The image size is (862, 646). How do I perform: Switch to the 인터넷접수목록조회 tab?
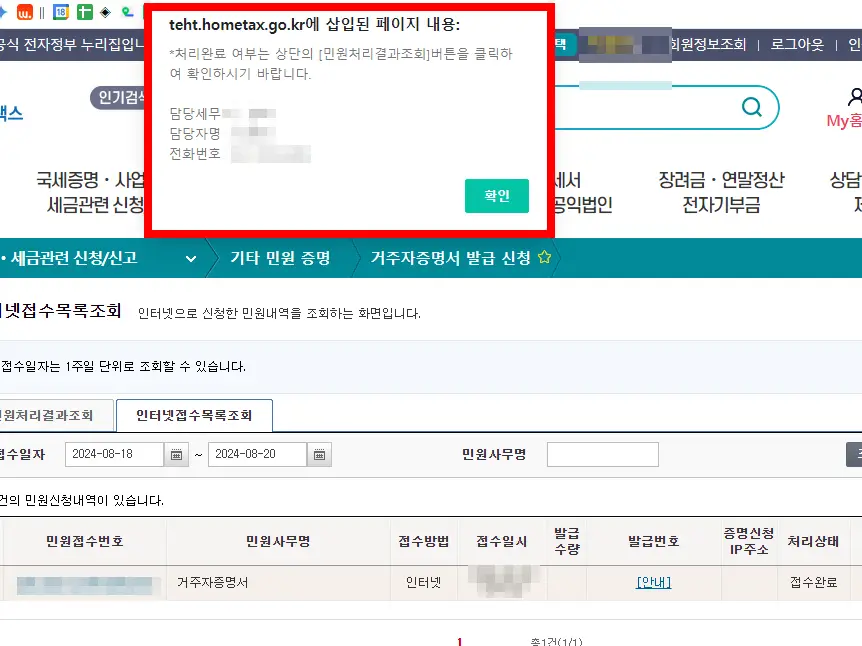(194, 415)
